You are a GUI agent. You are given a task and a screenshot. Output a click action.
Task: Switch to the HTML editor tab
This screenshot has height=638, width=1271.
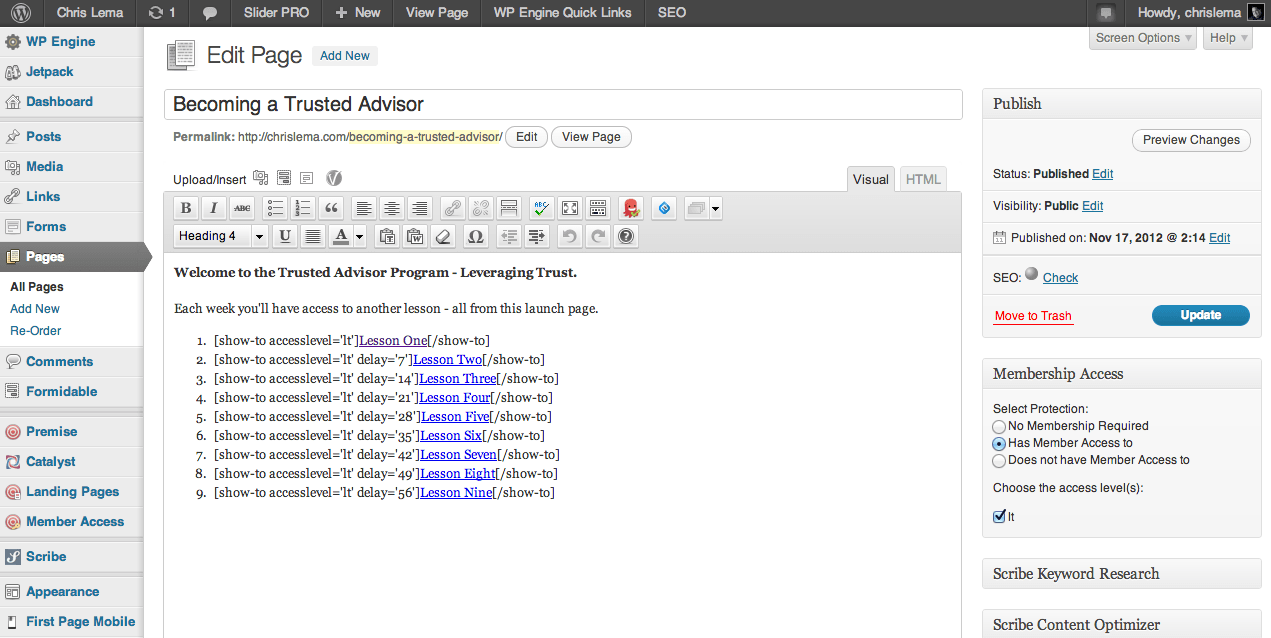(922, 179)
